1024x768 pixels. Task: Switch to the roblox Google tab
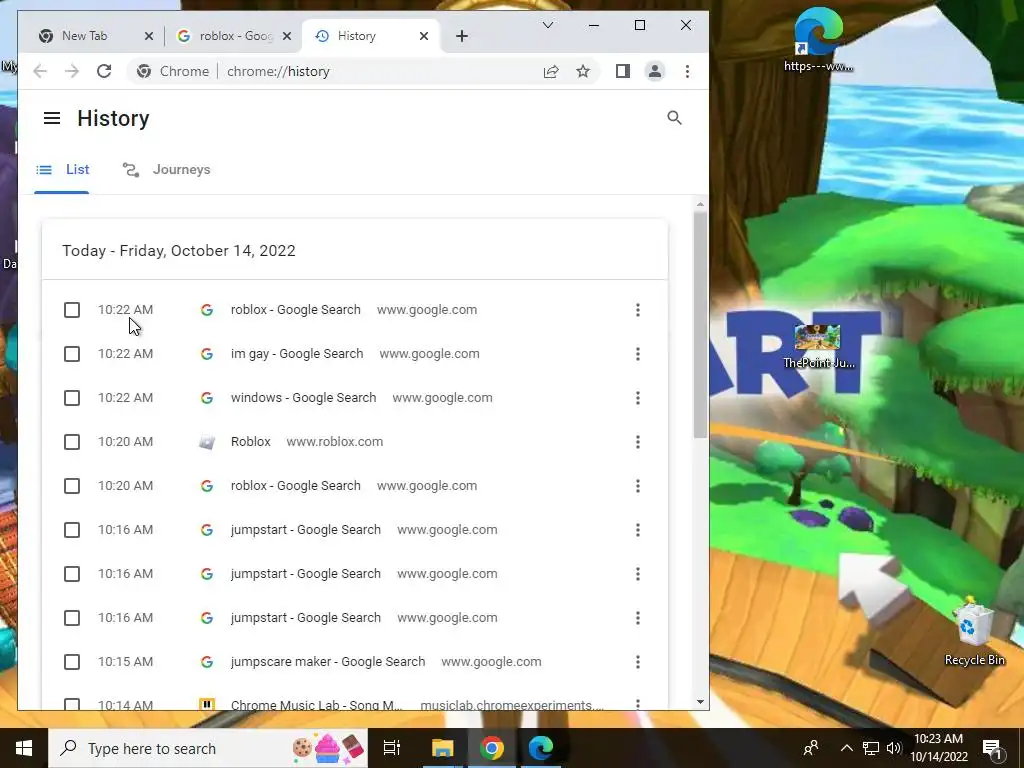pyautogui.click(x=234, y=36)
